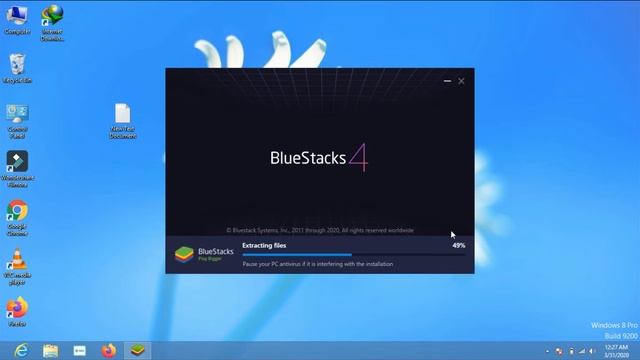Show hidden system tray icons
Viewport: 640px width, 360px height.
coord(547,351)
